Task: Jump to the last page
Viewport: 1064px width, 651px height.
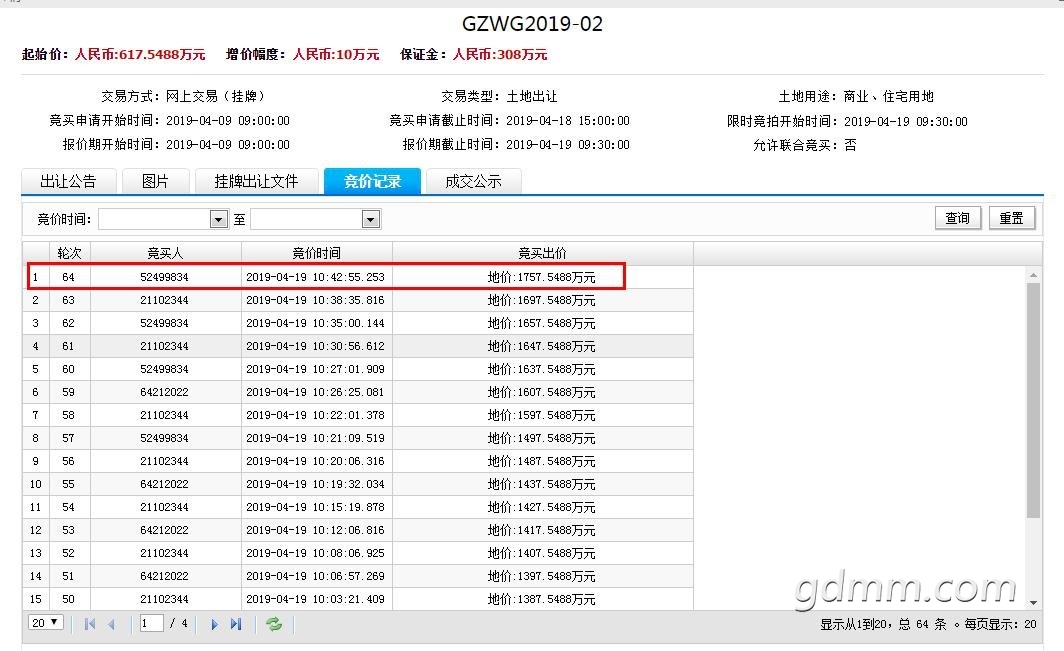Action: [x=235, y=624]
